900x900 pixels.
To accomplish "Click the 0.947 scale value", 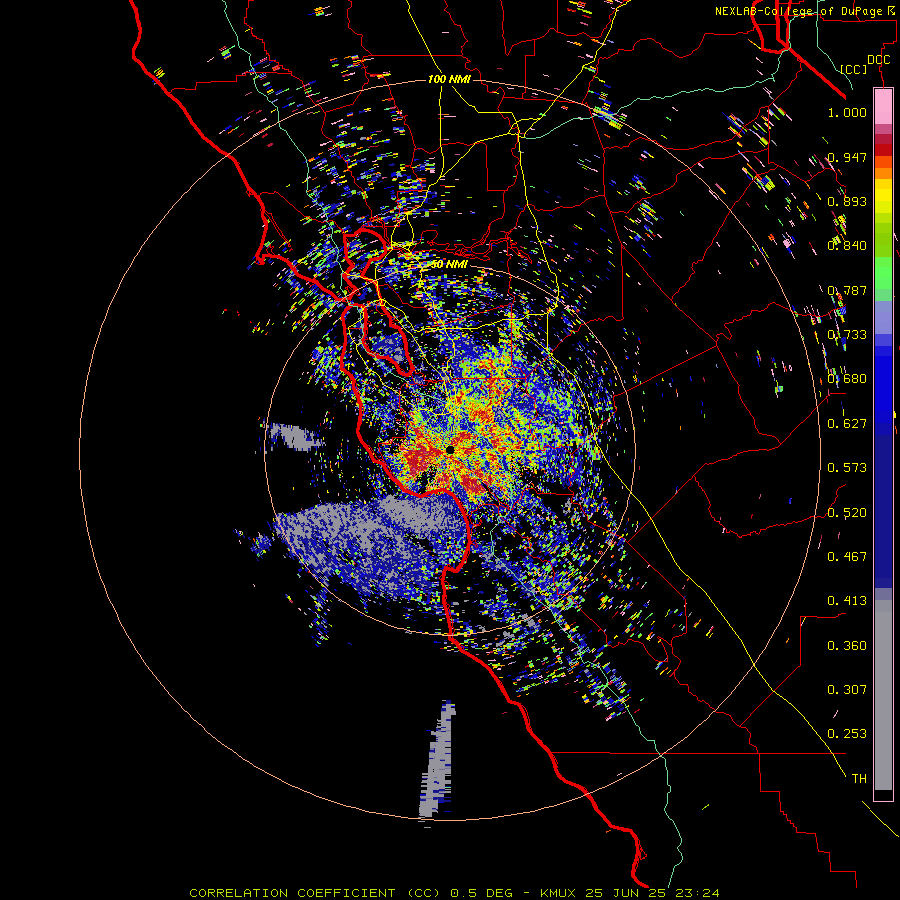I will [x=847, y=157].
